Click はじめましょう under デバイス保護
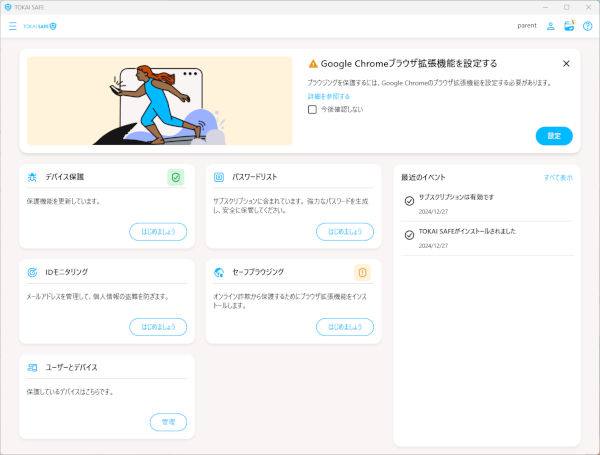Image resolution: width=600 pixels, height=455 pixels. tap(158, 232)
